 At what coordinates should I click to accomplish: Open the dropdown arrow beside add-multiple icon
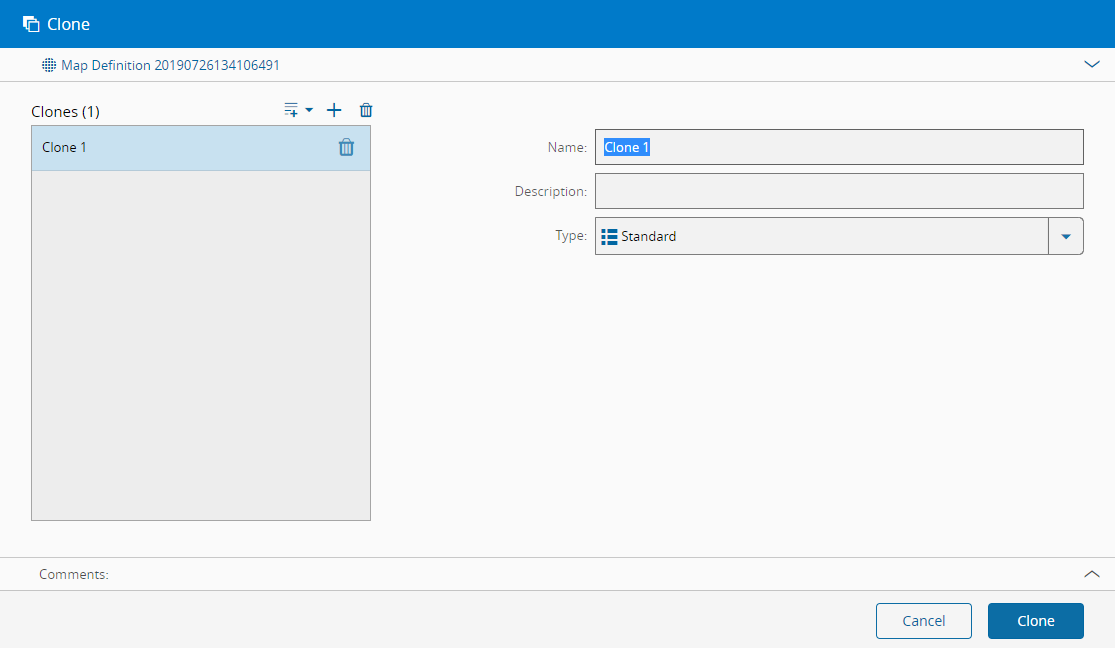(309, 110)
